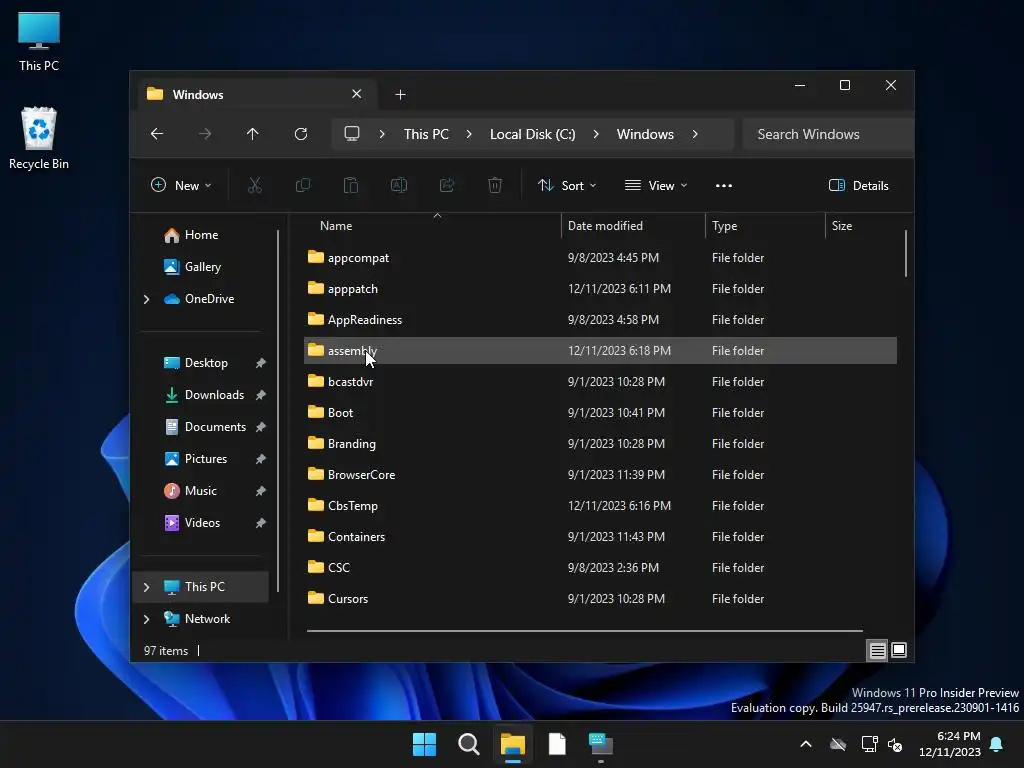Expand the This PC tree node in sidebar
The width and height of the screenshot is (1024, 768).
coord(146,587)
